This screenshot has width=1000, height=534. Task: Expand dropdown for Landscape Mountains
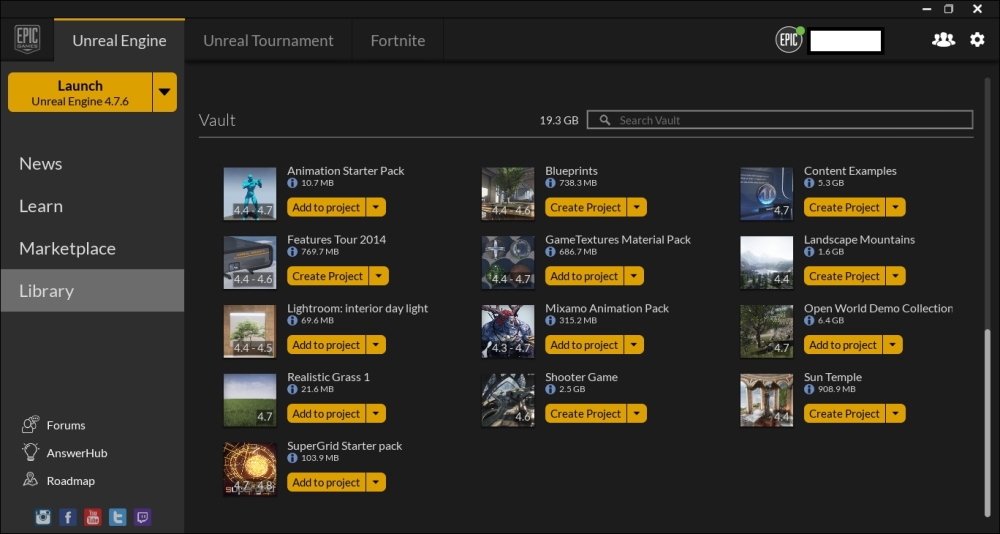896,276
